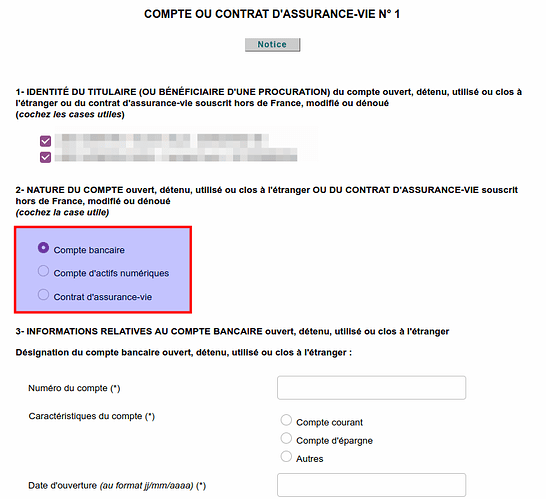Image resolution: width=546 pixels, height=499 pixels.
Task: Focus the Date d'ouverture input field
Action: 372,485
